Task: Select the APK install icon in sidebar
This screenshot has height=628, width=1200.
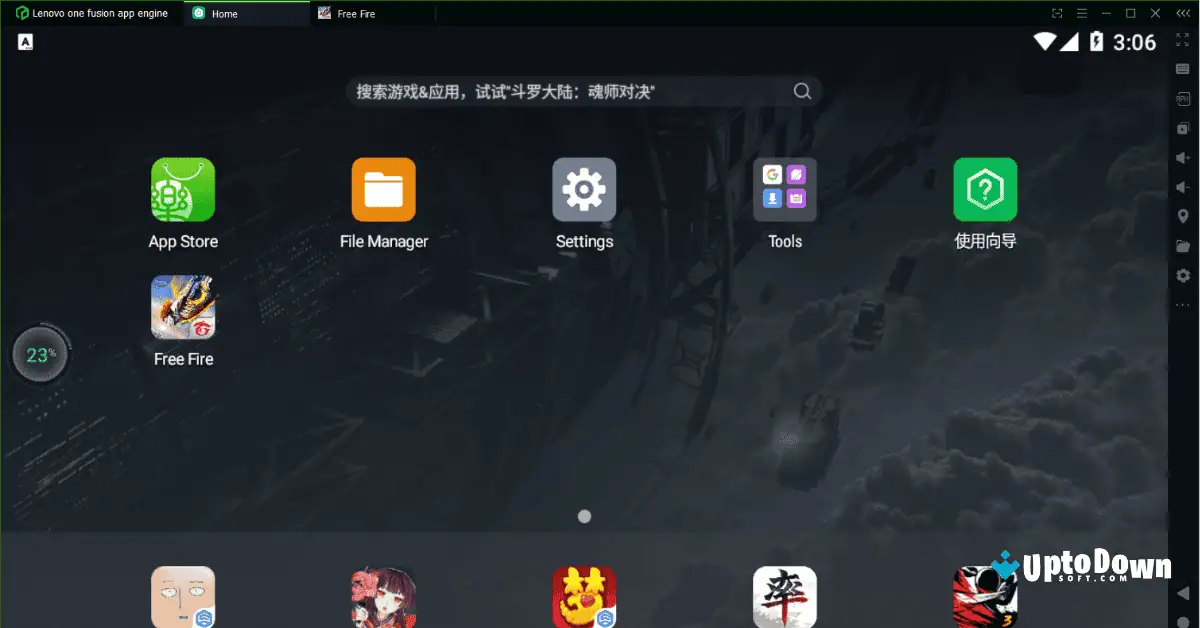Action: click(x=1183, y=98)
